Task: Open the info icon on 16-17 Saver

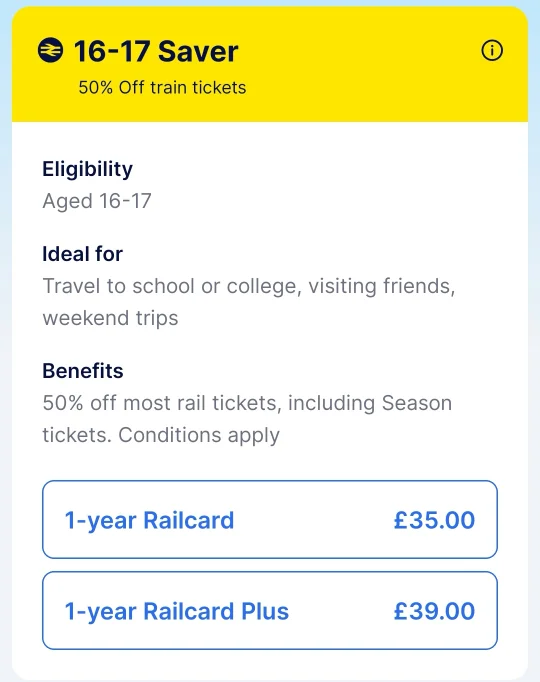Action: click(492, 50)
